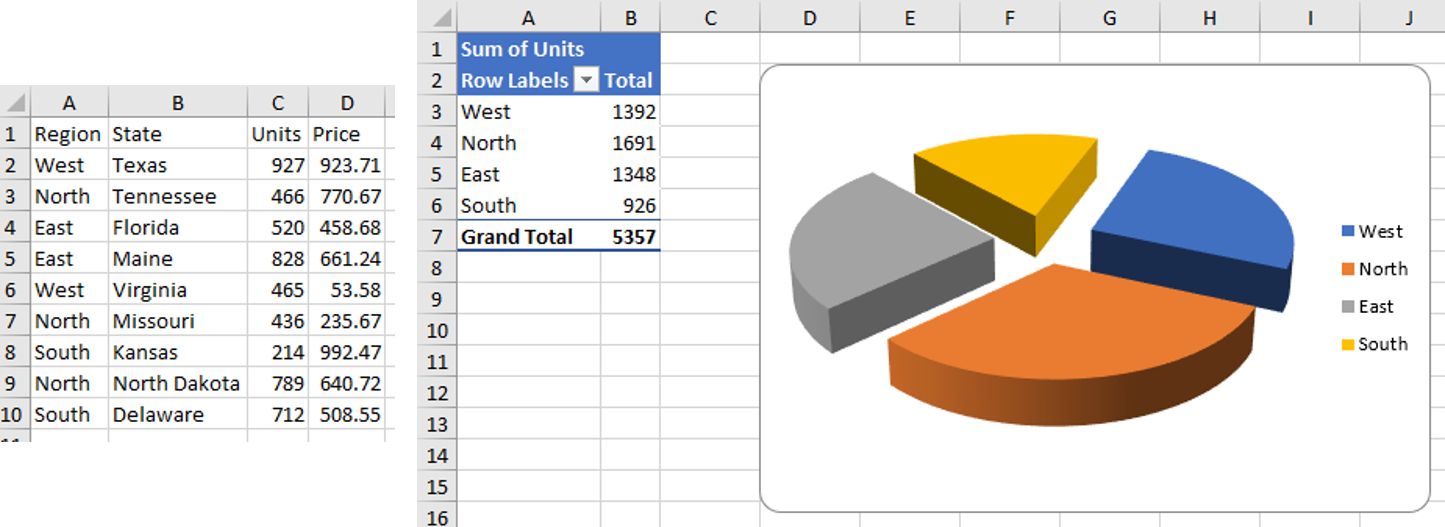The image size is (1445, 527).
Task: Select column J header in pivot sheet
Action: point(1408,18)
